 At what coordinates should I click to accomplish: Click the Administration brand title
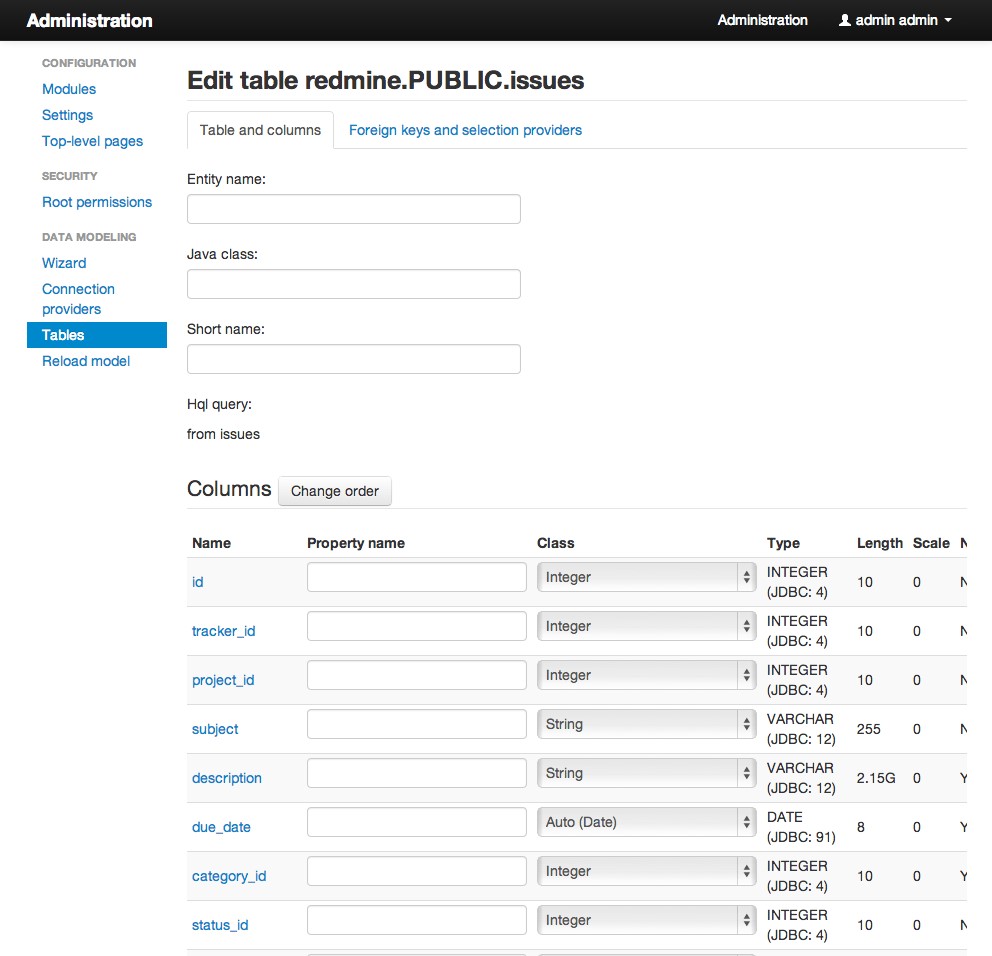click(89, 20)
